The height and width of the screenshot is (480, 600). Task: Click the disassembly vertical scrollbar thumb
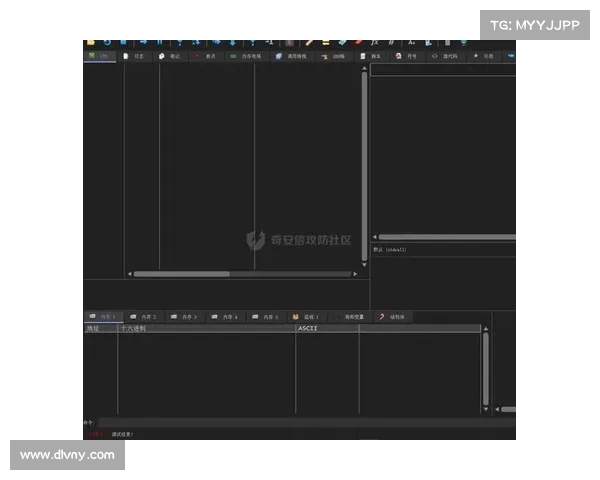pos(364,167)
